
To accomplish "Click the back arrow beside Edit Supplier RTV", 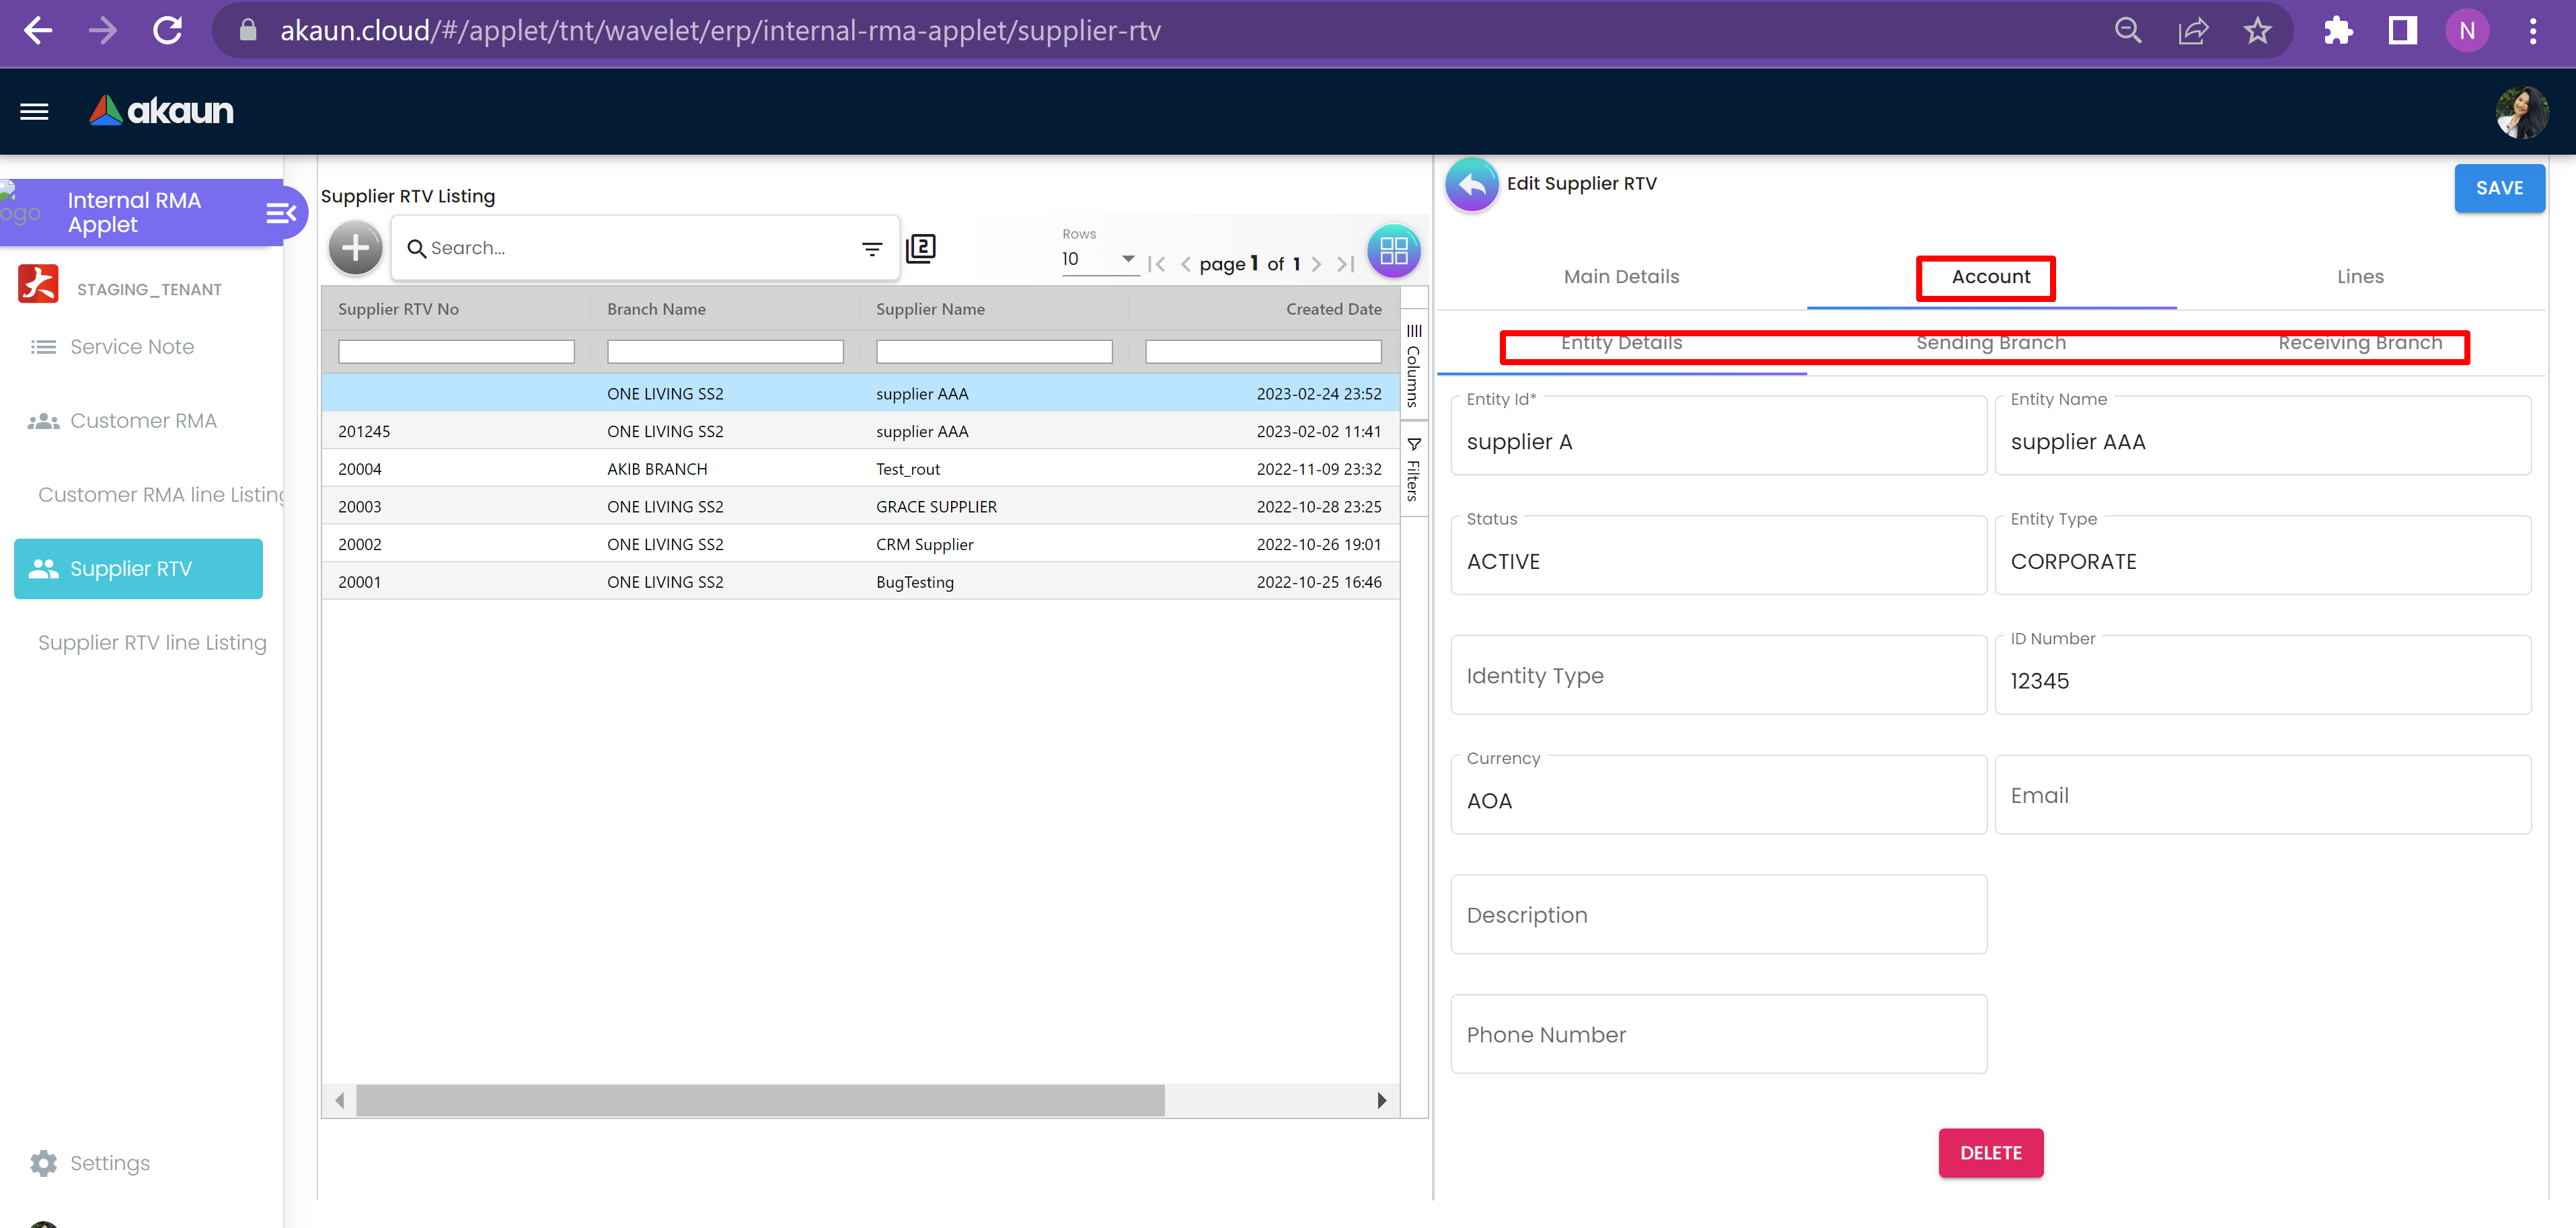I will coord(1471,184).
